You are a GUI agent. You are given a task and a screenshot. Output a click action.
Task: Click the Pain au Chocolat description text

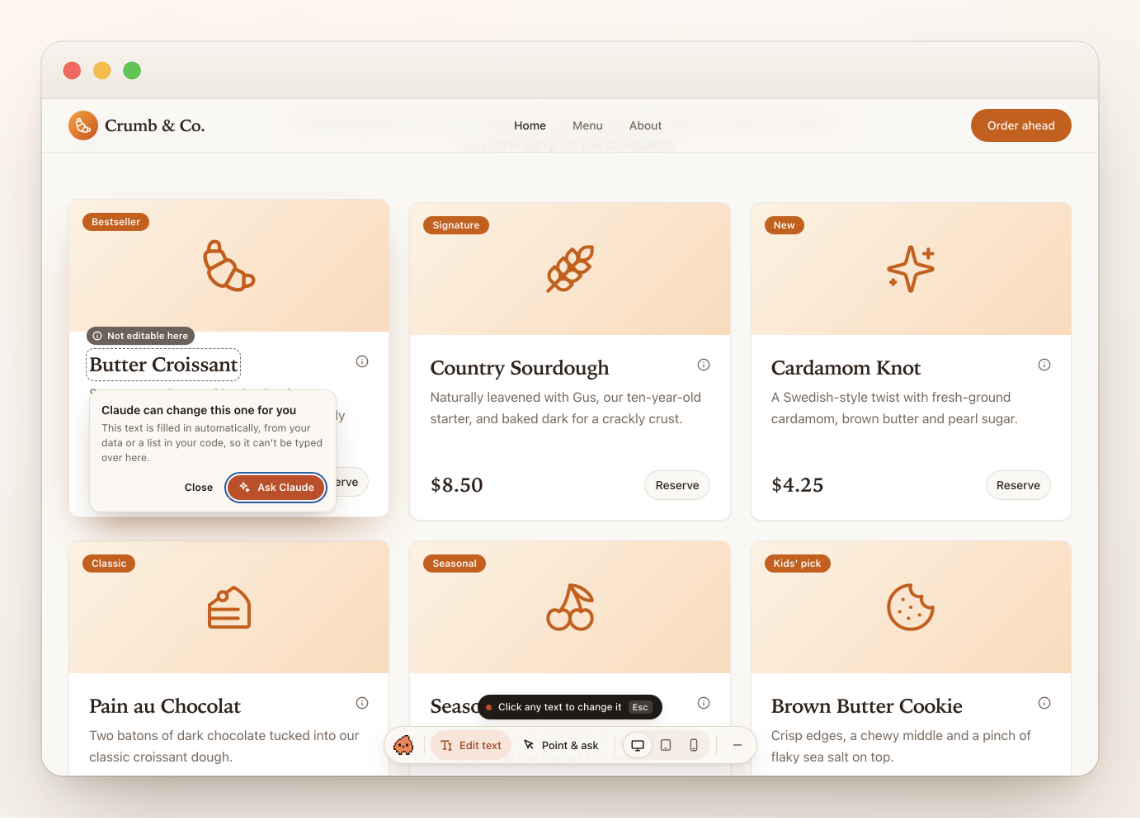pos(224,746)
